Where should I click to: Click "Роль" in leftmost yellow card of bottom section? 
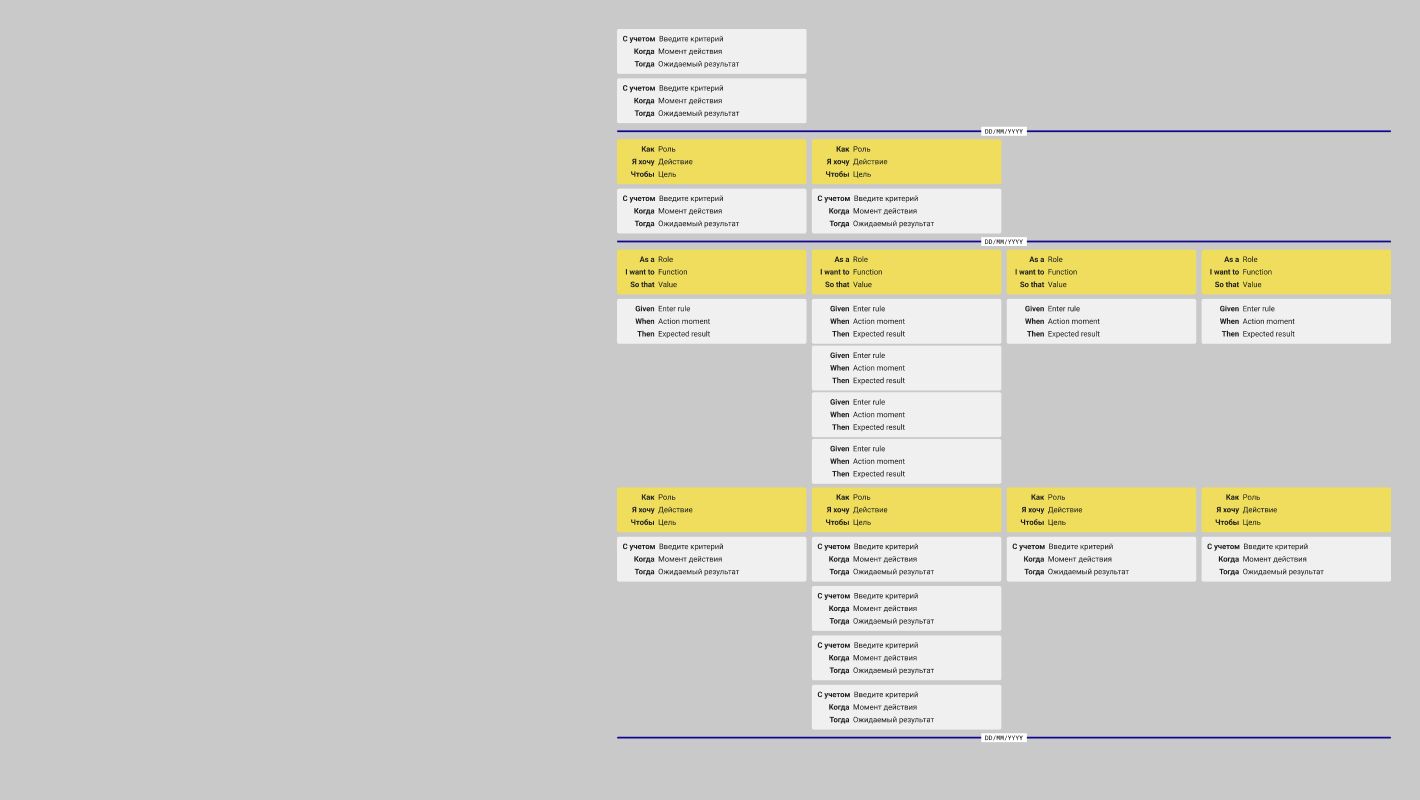(x=667, y=497)
